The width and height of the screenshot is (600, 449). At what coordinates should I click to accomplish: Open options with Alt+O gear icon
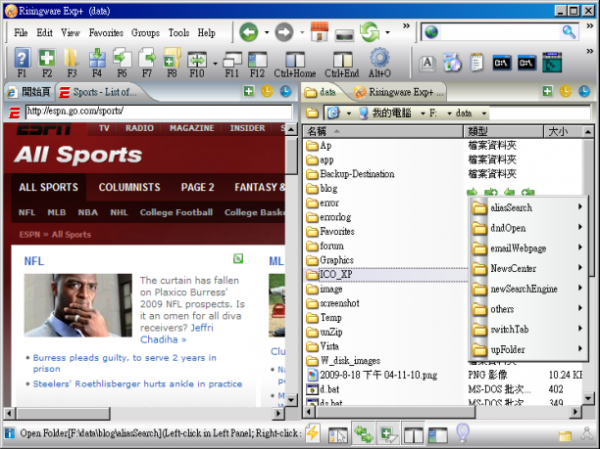(380, 58)
